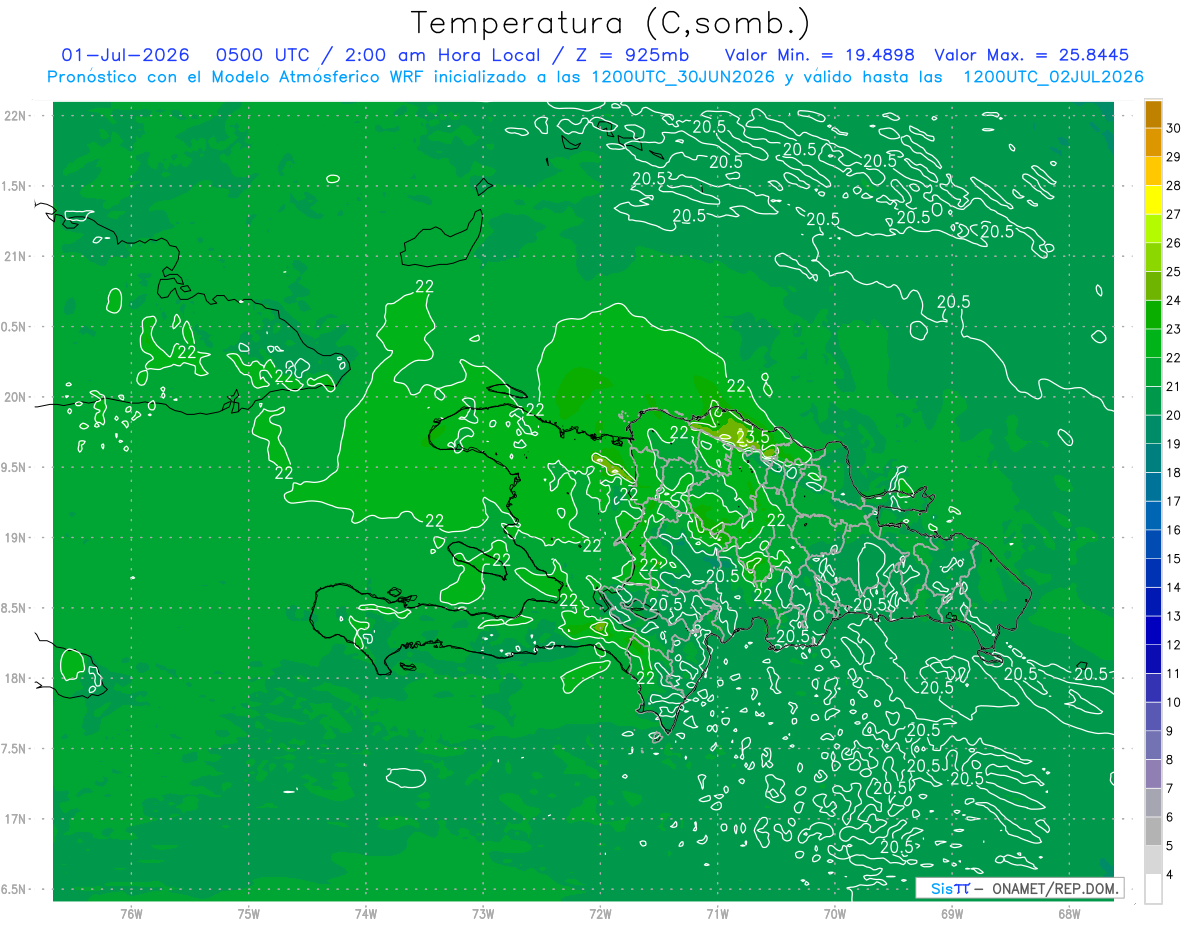Click the "Valor Min. = 19.4898" readout
This screenshot has height=927, width=1200.
[821, 55]
